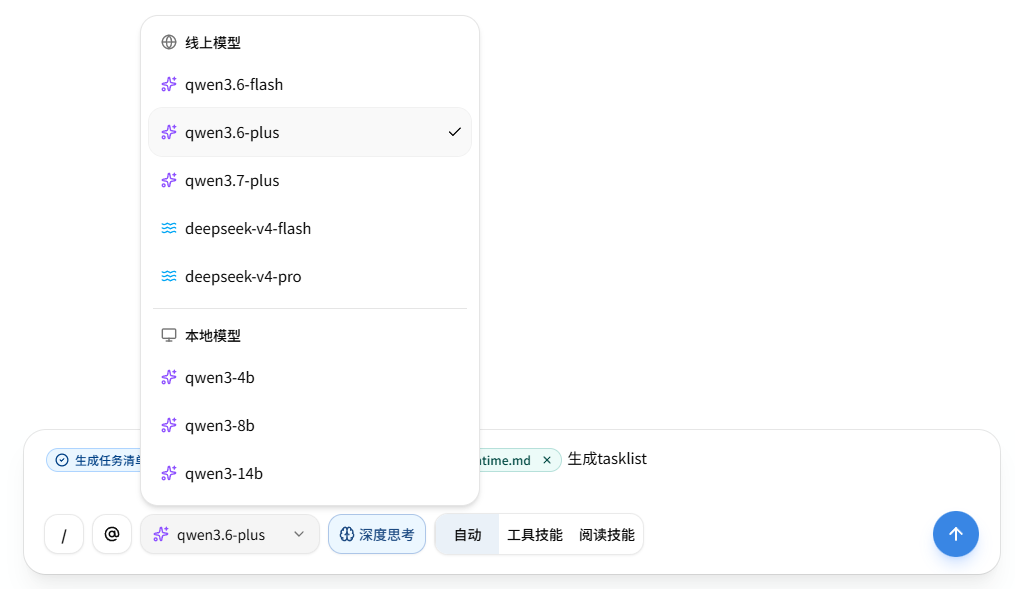Click the @ mention button
Screen dimensions: 1015x589
tap(112, 534)
